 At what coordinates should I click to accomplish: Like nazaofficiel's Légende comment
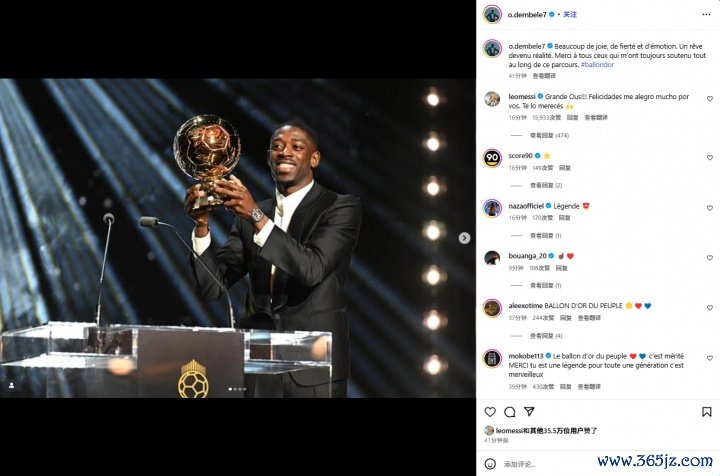709,208
